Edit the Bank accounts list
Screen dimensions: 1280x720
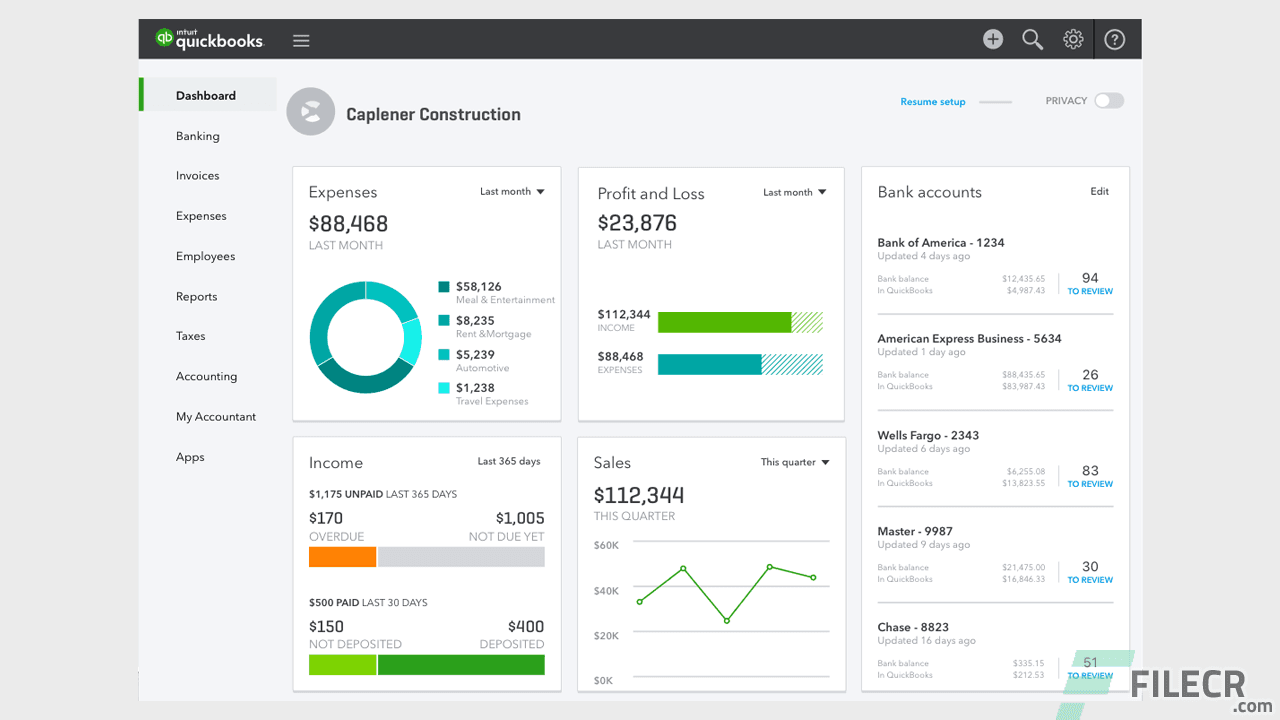point(1099,191)
